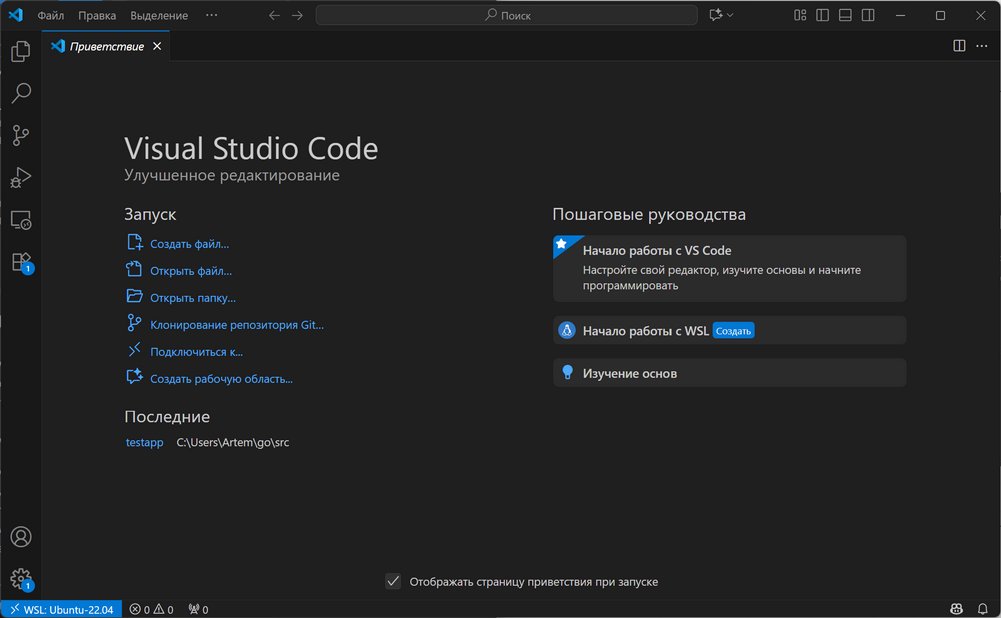Toggle the primary side bar layout button
The height and width of the screenshot is (618, 1001).
pos(822,15)
